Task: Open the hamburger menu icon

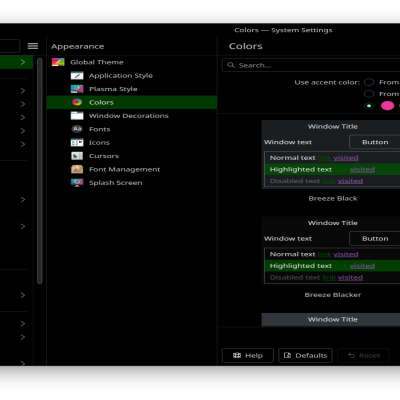Action: (x=33, y=46)
